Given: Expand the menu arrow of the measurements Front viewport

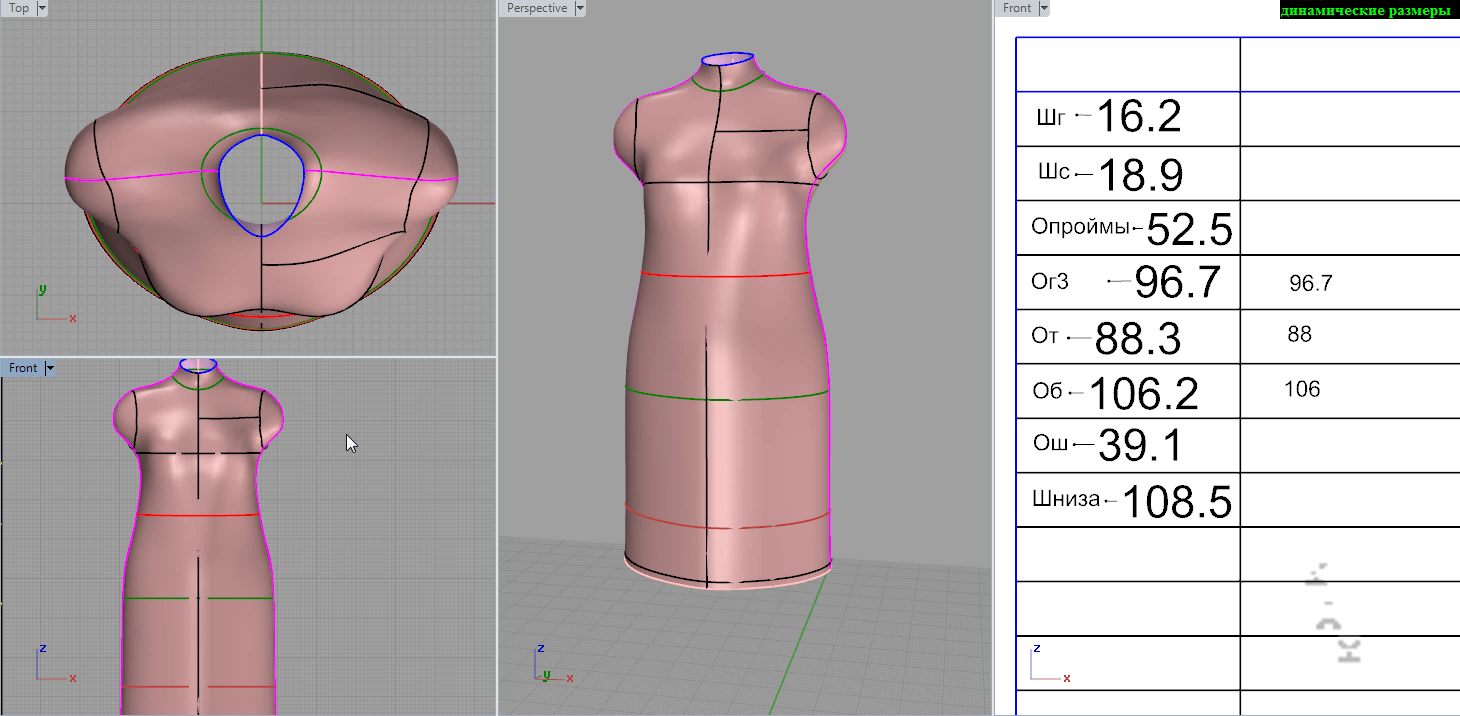Looking at the screenshot, I should point(1044,8).
